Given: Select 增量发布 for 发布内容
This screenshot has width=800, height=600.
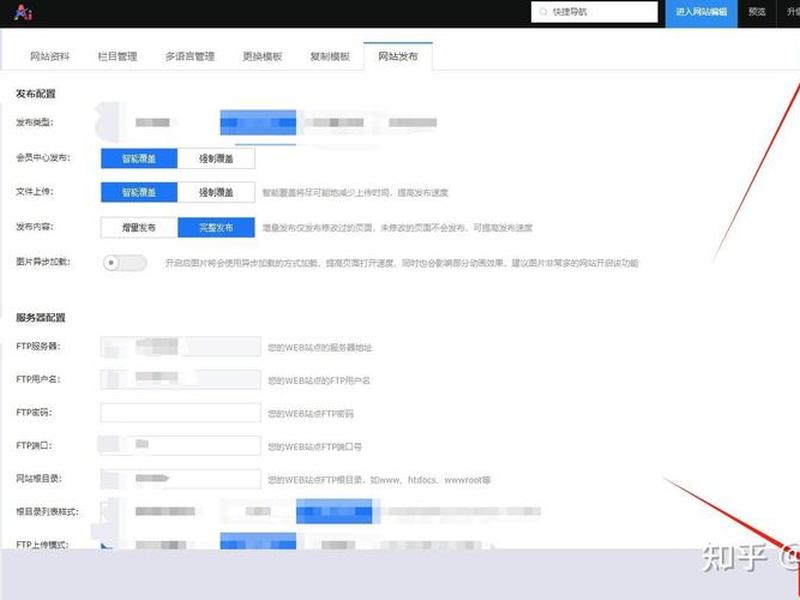Looking at the screenshot, I should pos(139,228).
